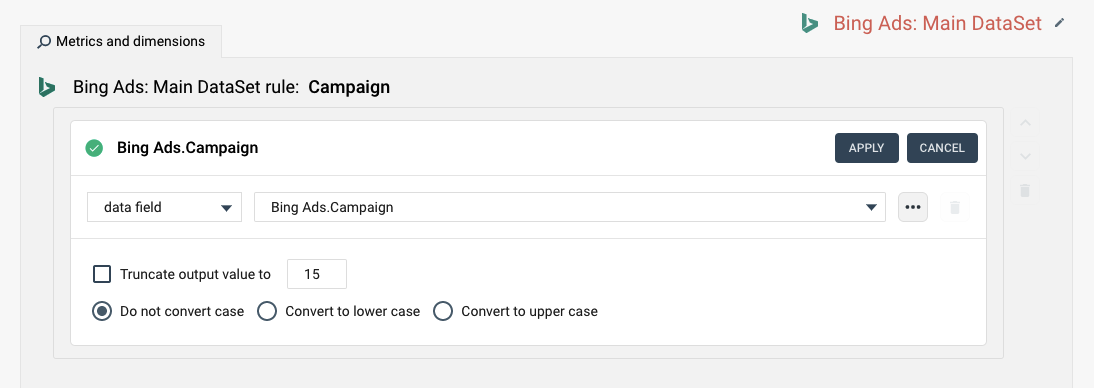Viewport: 1094px width, 388px height.
Task: Switch to Metrics and dimensions tab
Action: pos(121,41)
